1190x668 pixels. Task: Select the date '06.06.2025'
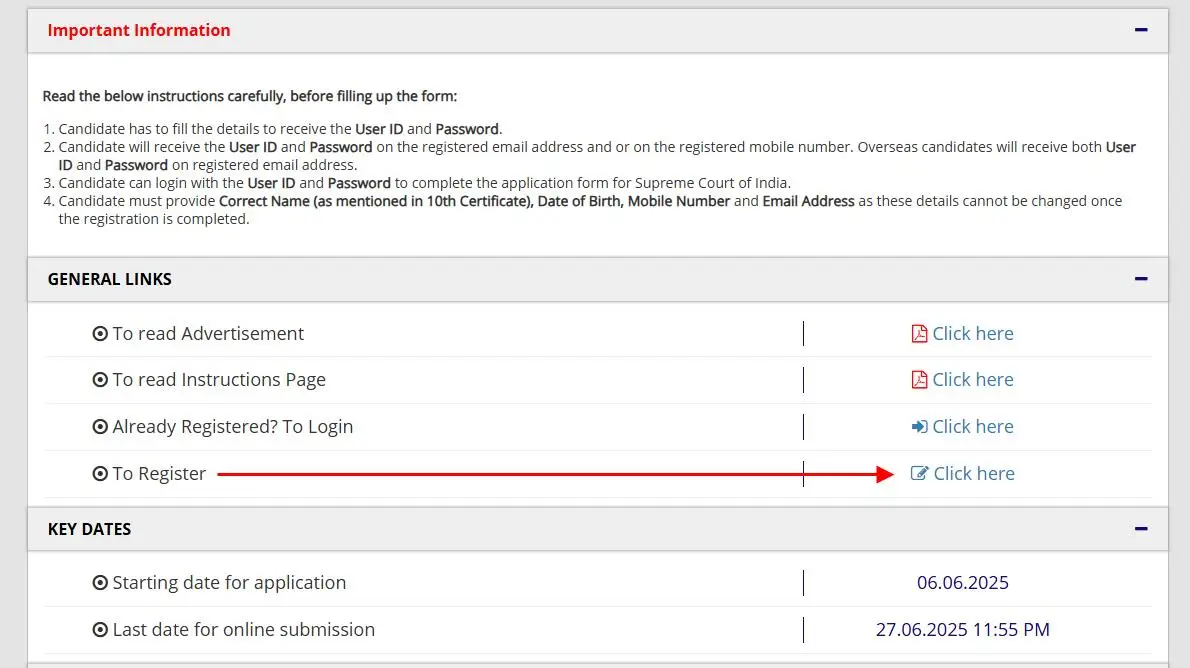tap(963, 582)
